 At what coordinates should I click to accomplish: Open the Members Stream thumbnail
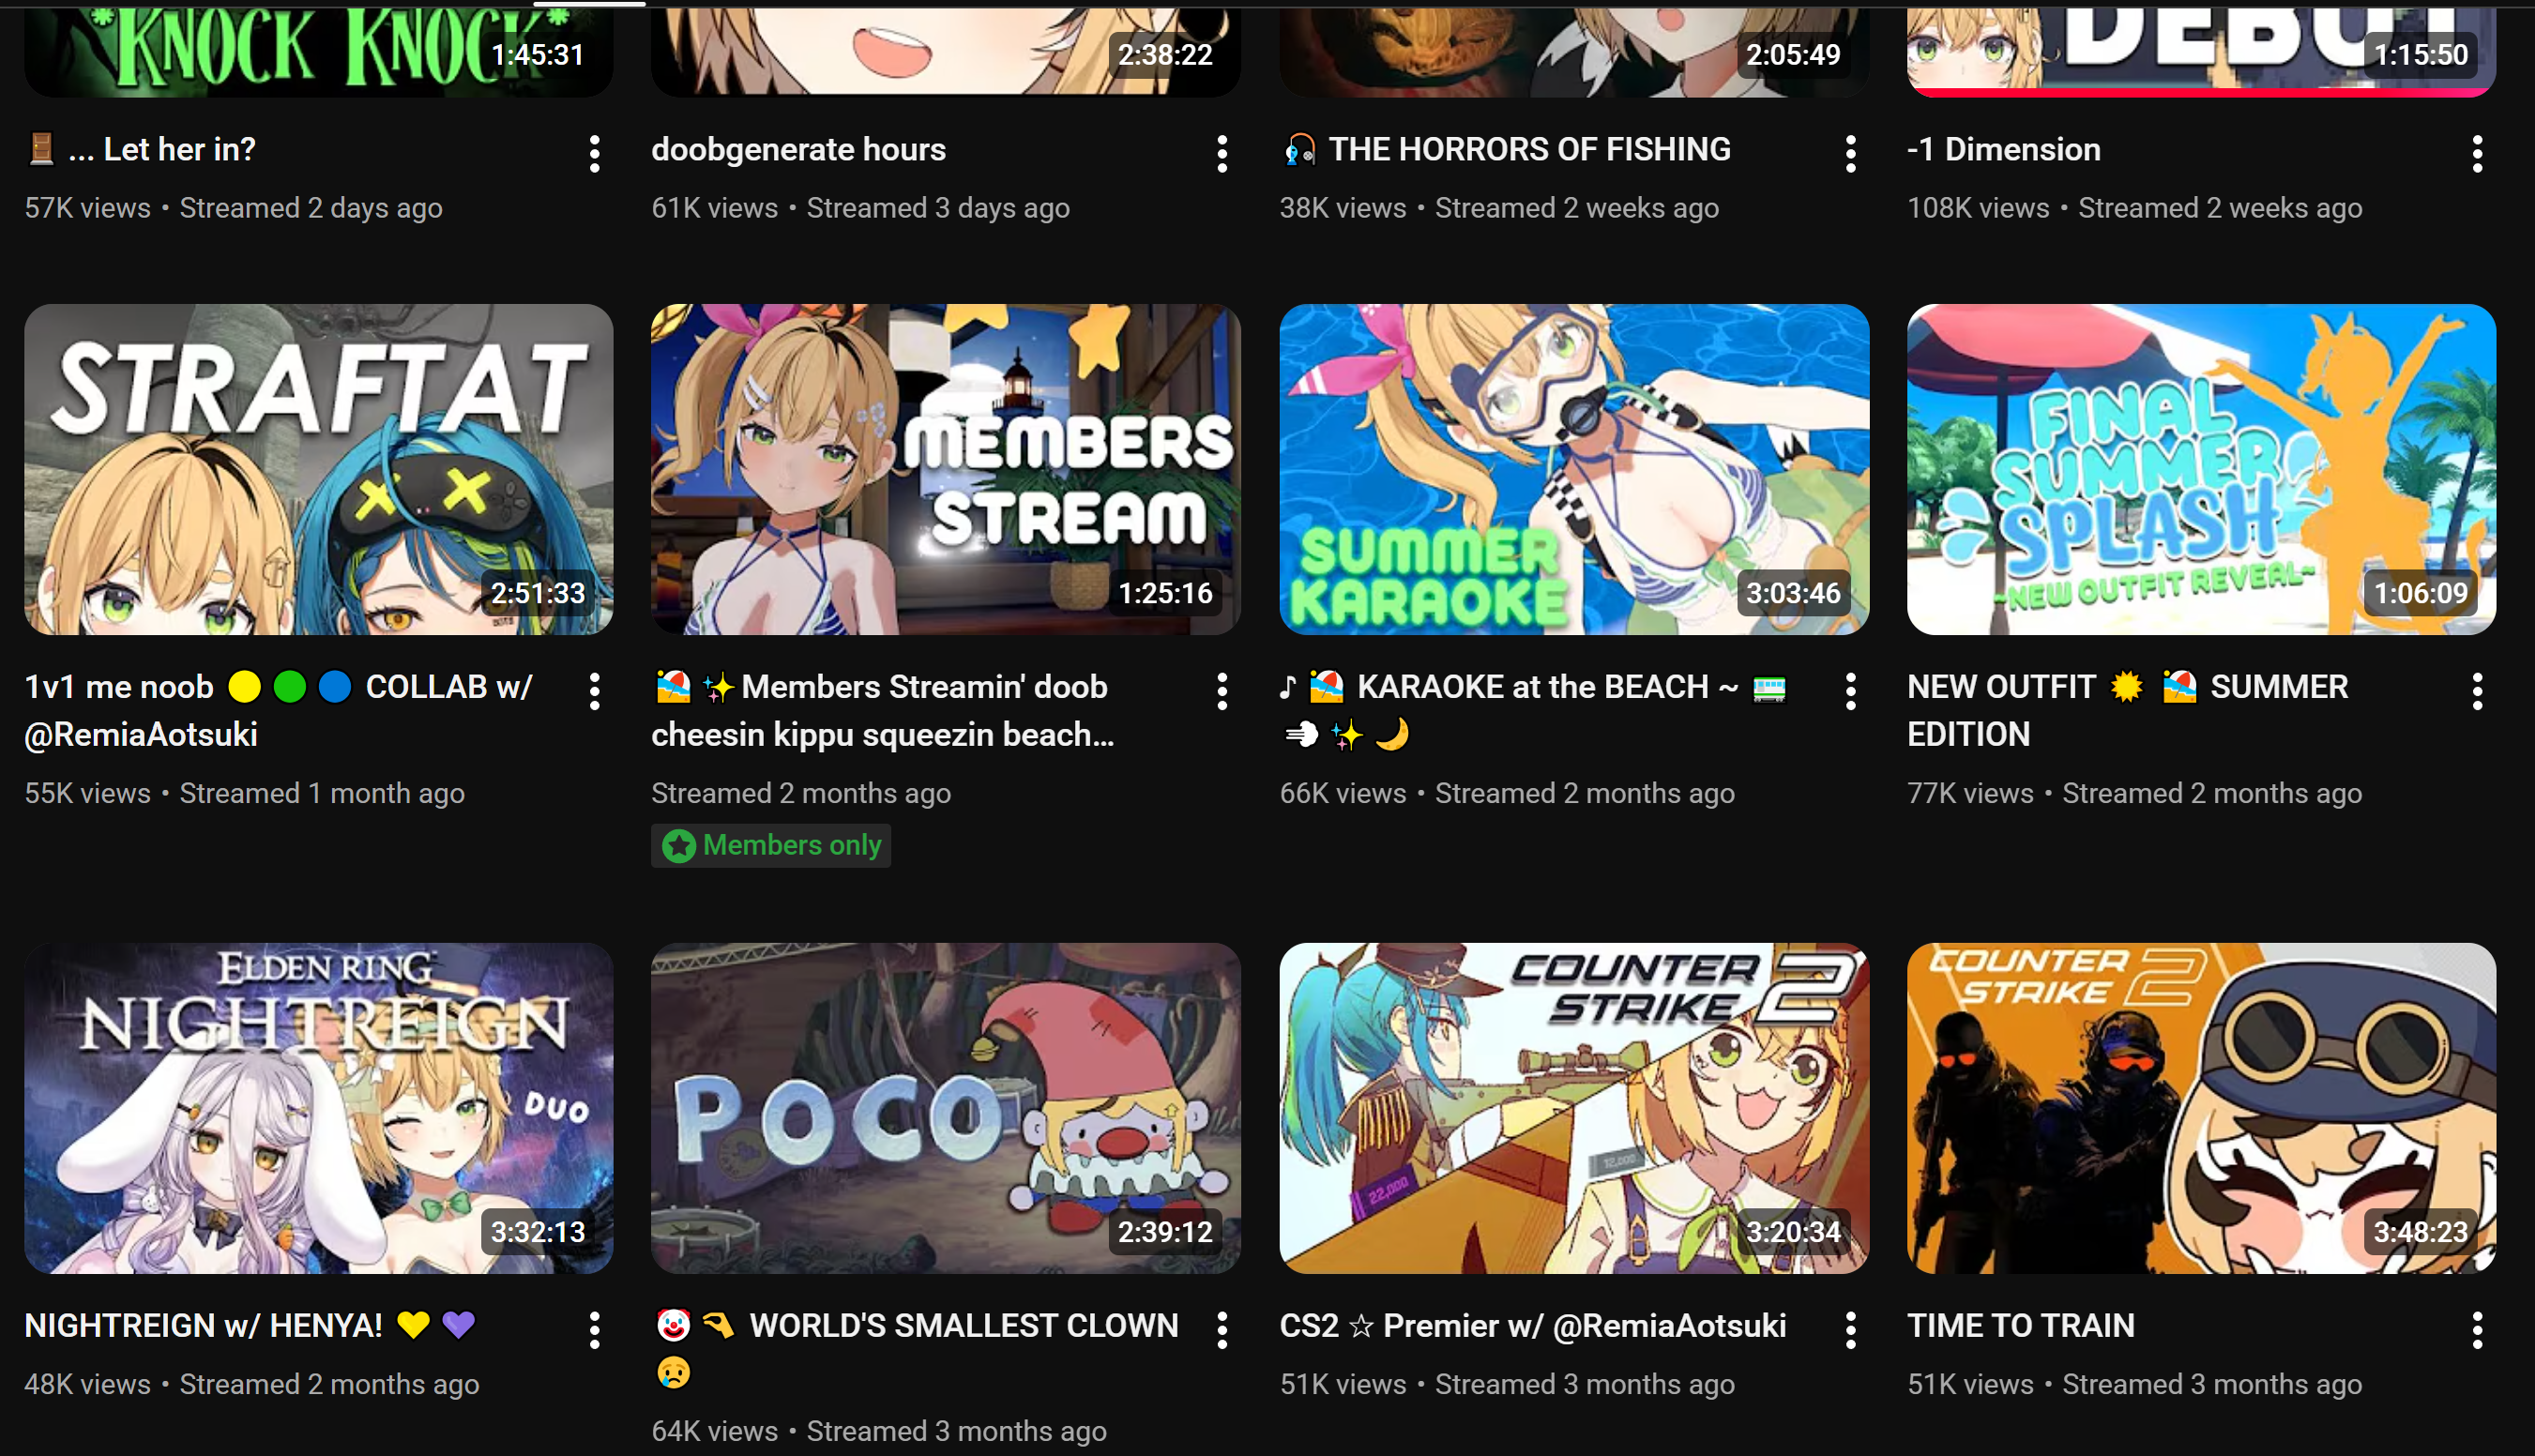(946, 469)
